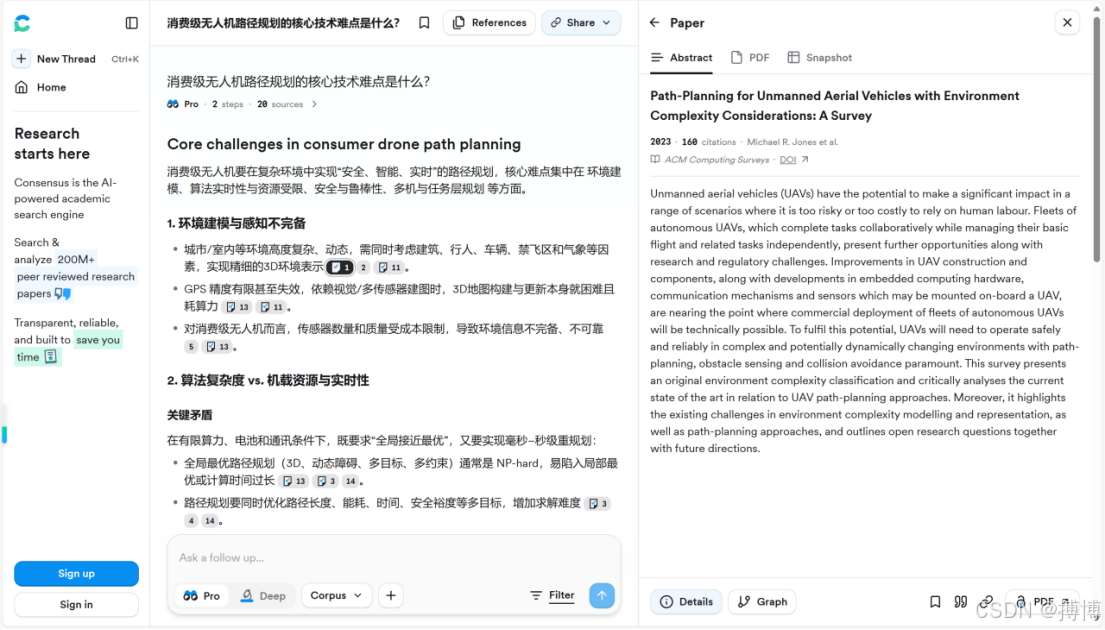Open the Details view of the paper
The image size is (1105, 630).
point(686,602)
